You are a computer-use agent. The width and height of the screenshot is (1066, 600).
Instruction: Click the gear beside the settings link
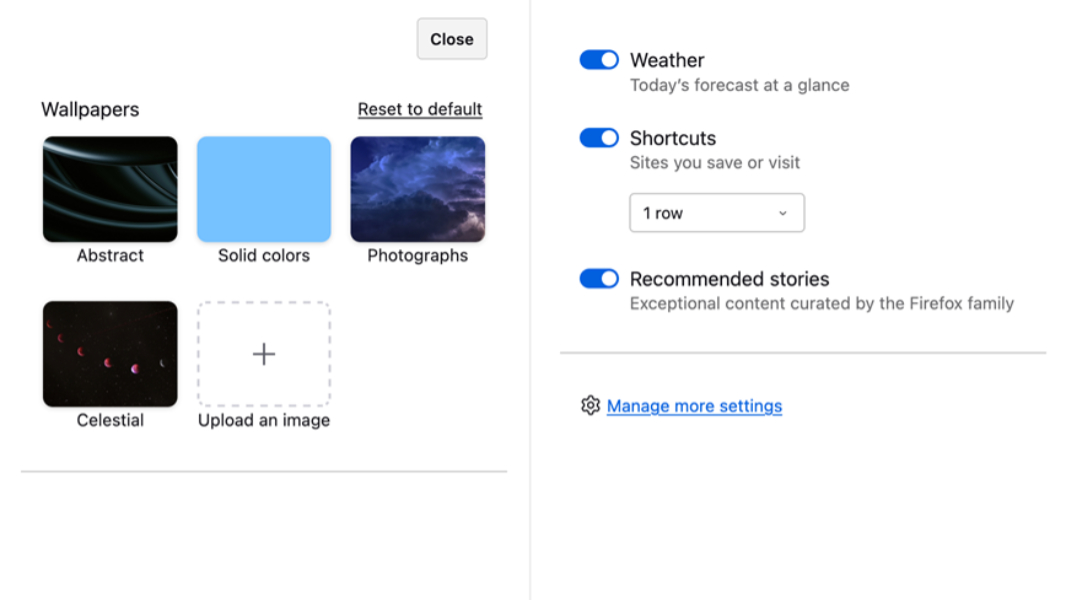590,404
